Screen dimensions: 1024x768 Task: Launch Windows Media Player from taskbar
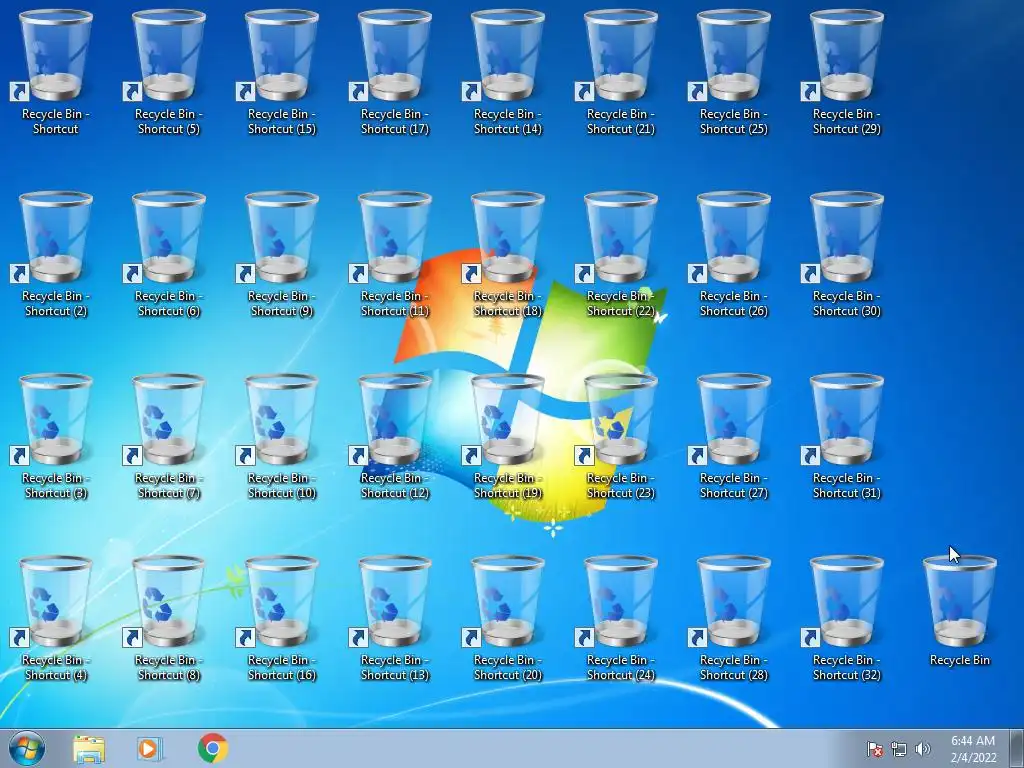pyautogui.click(x=150, y=749)
